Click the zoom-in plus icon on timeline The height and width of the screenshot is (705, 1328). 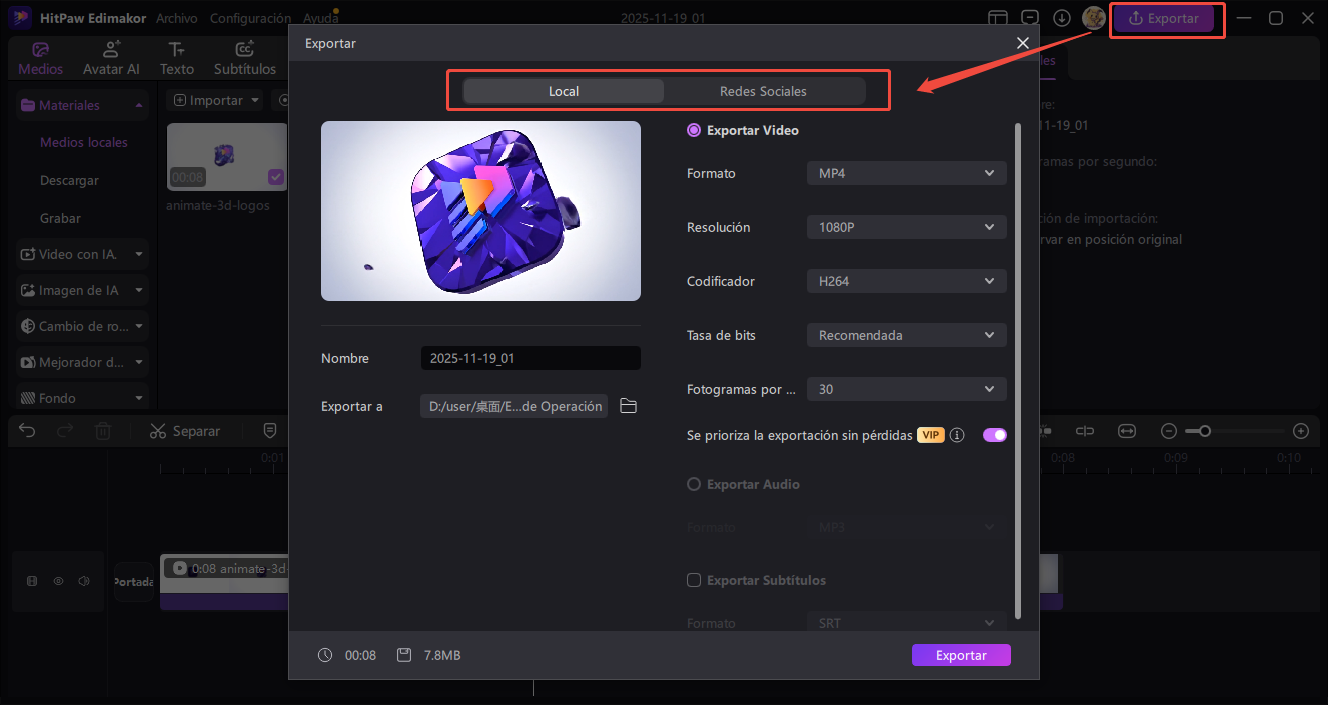click(x=1300, y=431)
